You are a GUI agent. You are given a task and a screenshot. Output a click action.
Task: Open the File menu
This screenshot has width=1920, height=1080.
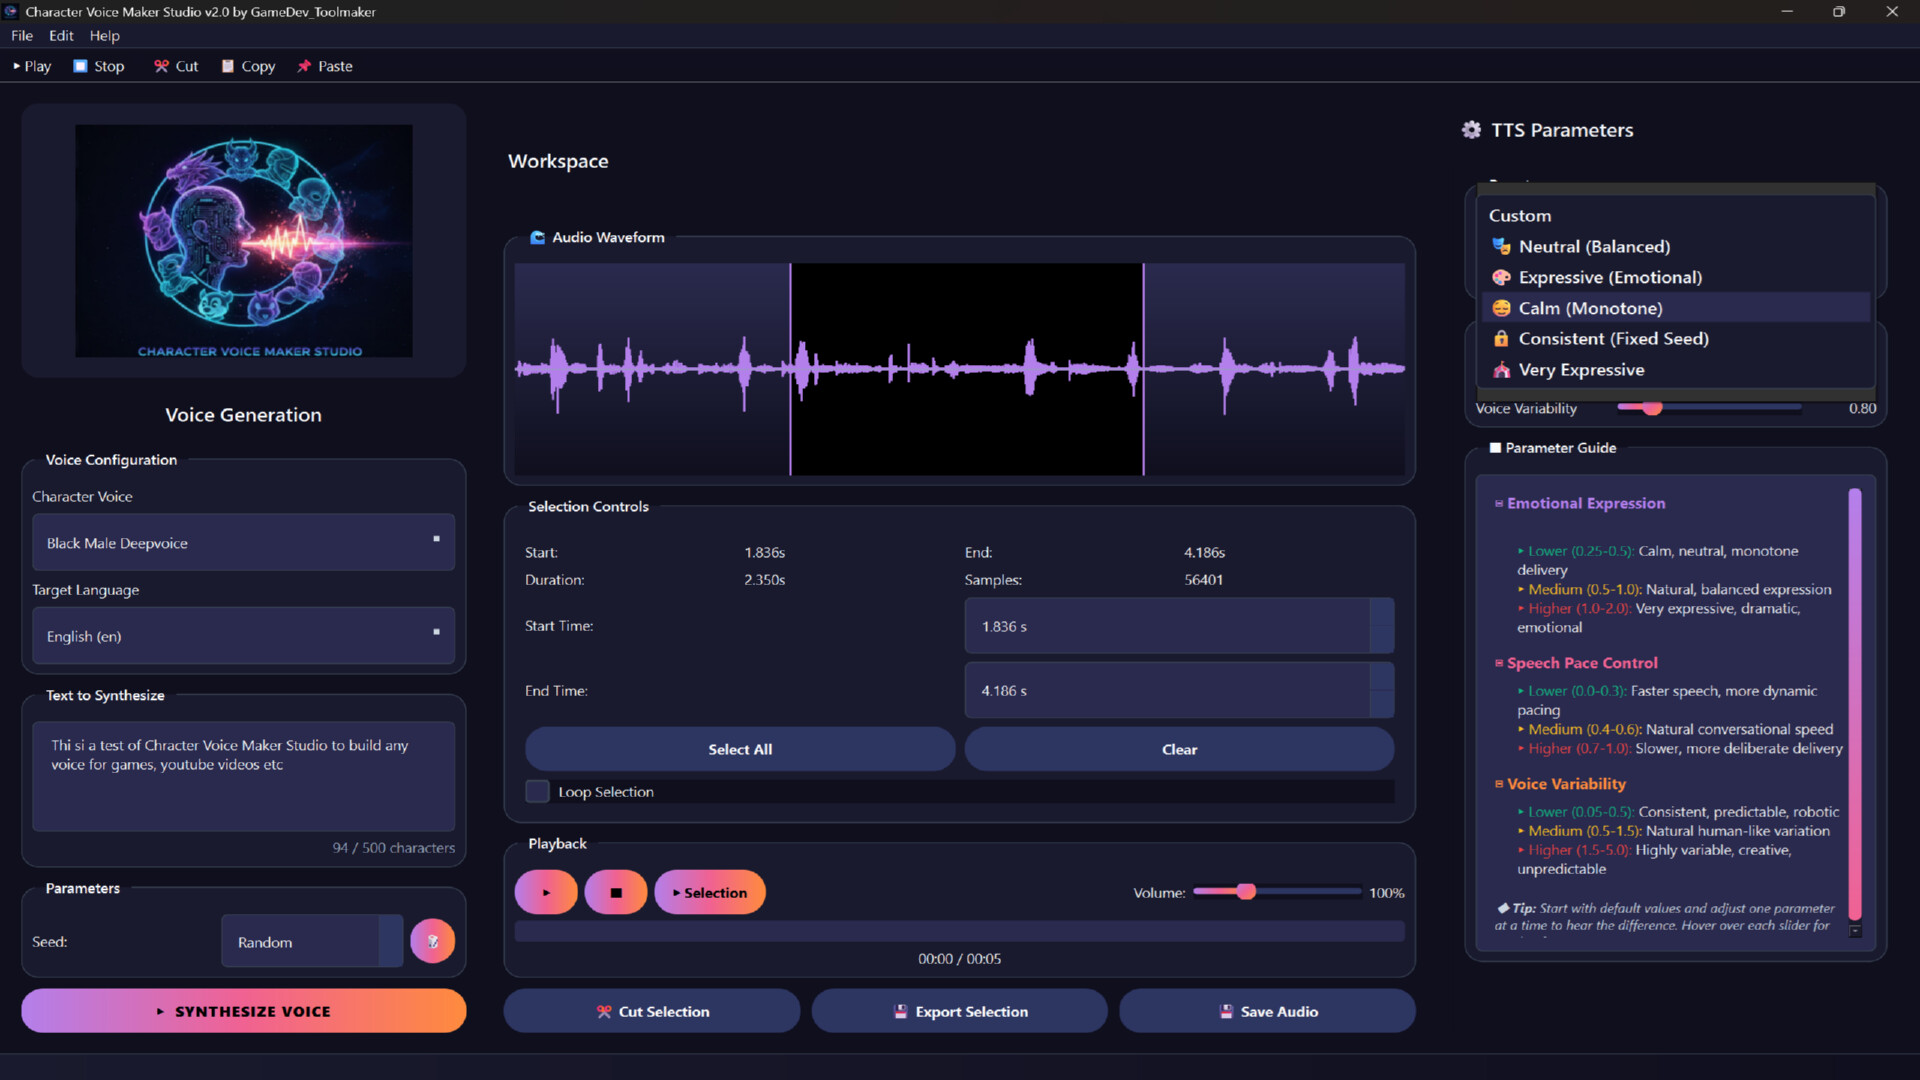(21, 35)
